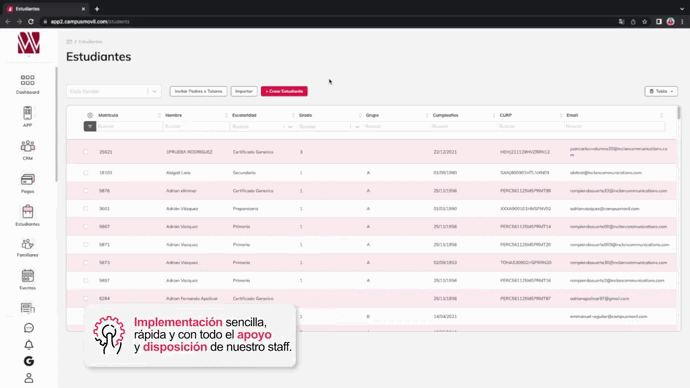
Task: Check the row with matrícula 25621
Action: [x=86, y=152]
